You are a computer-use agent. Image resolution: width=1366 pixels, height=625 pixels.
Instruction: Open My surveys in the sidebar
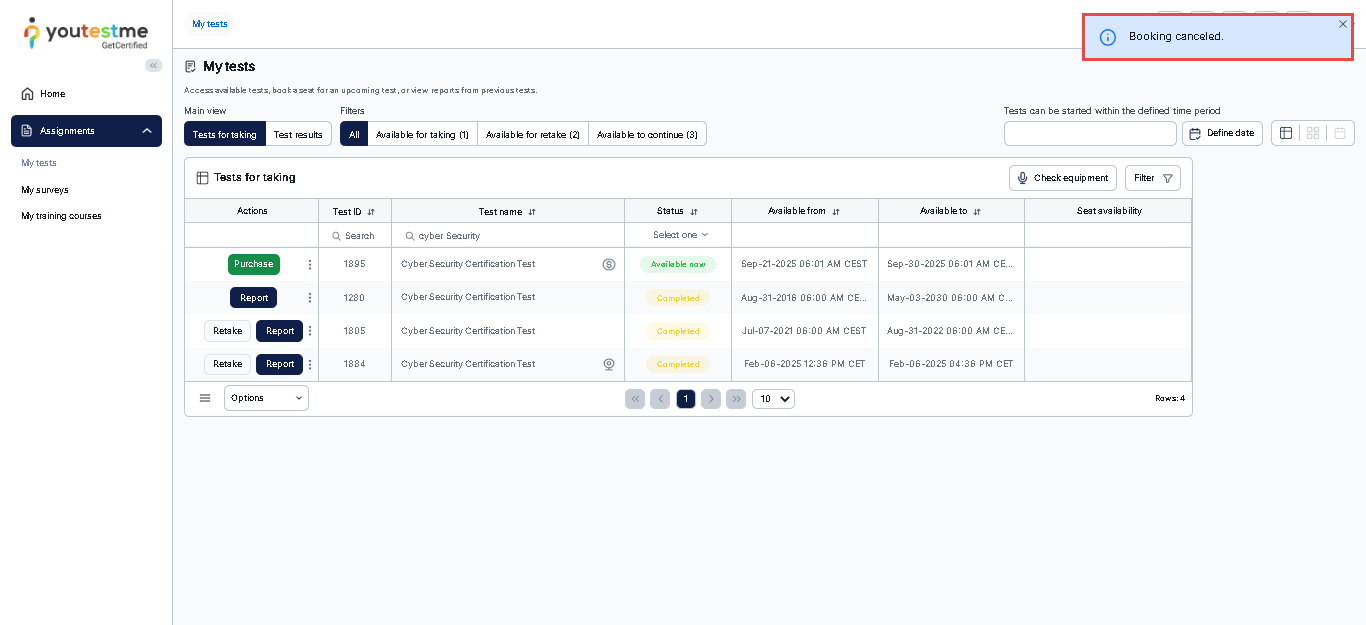click(45, 190)
